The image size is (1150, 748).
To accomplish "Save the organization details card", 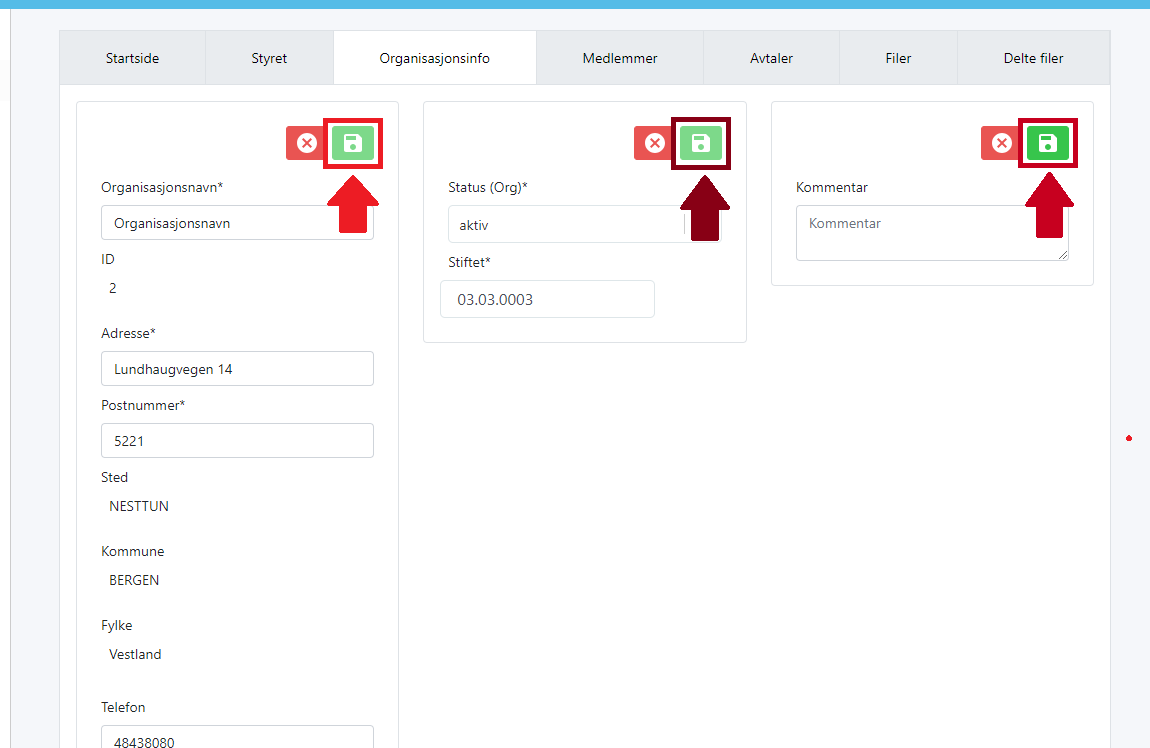I will (353, 144).
